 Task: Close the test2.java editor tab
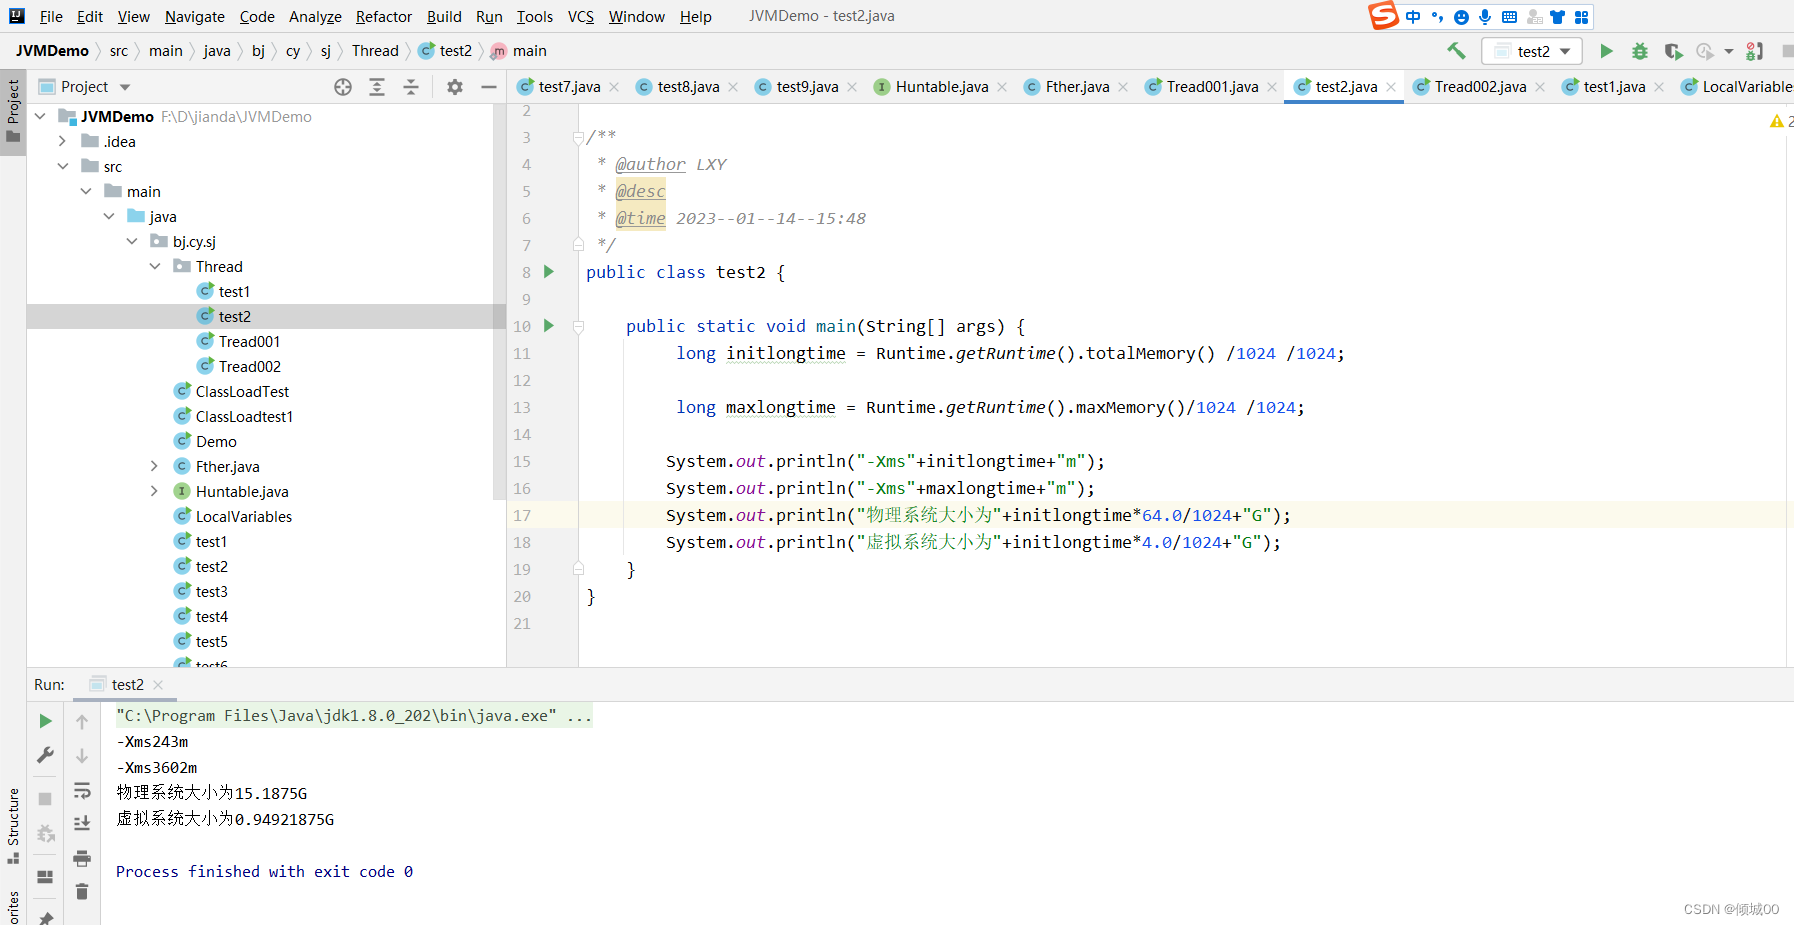point(1391,87)
